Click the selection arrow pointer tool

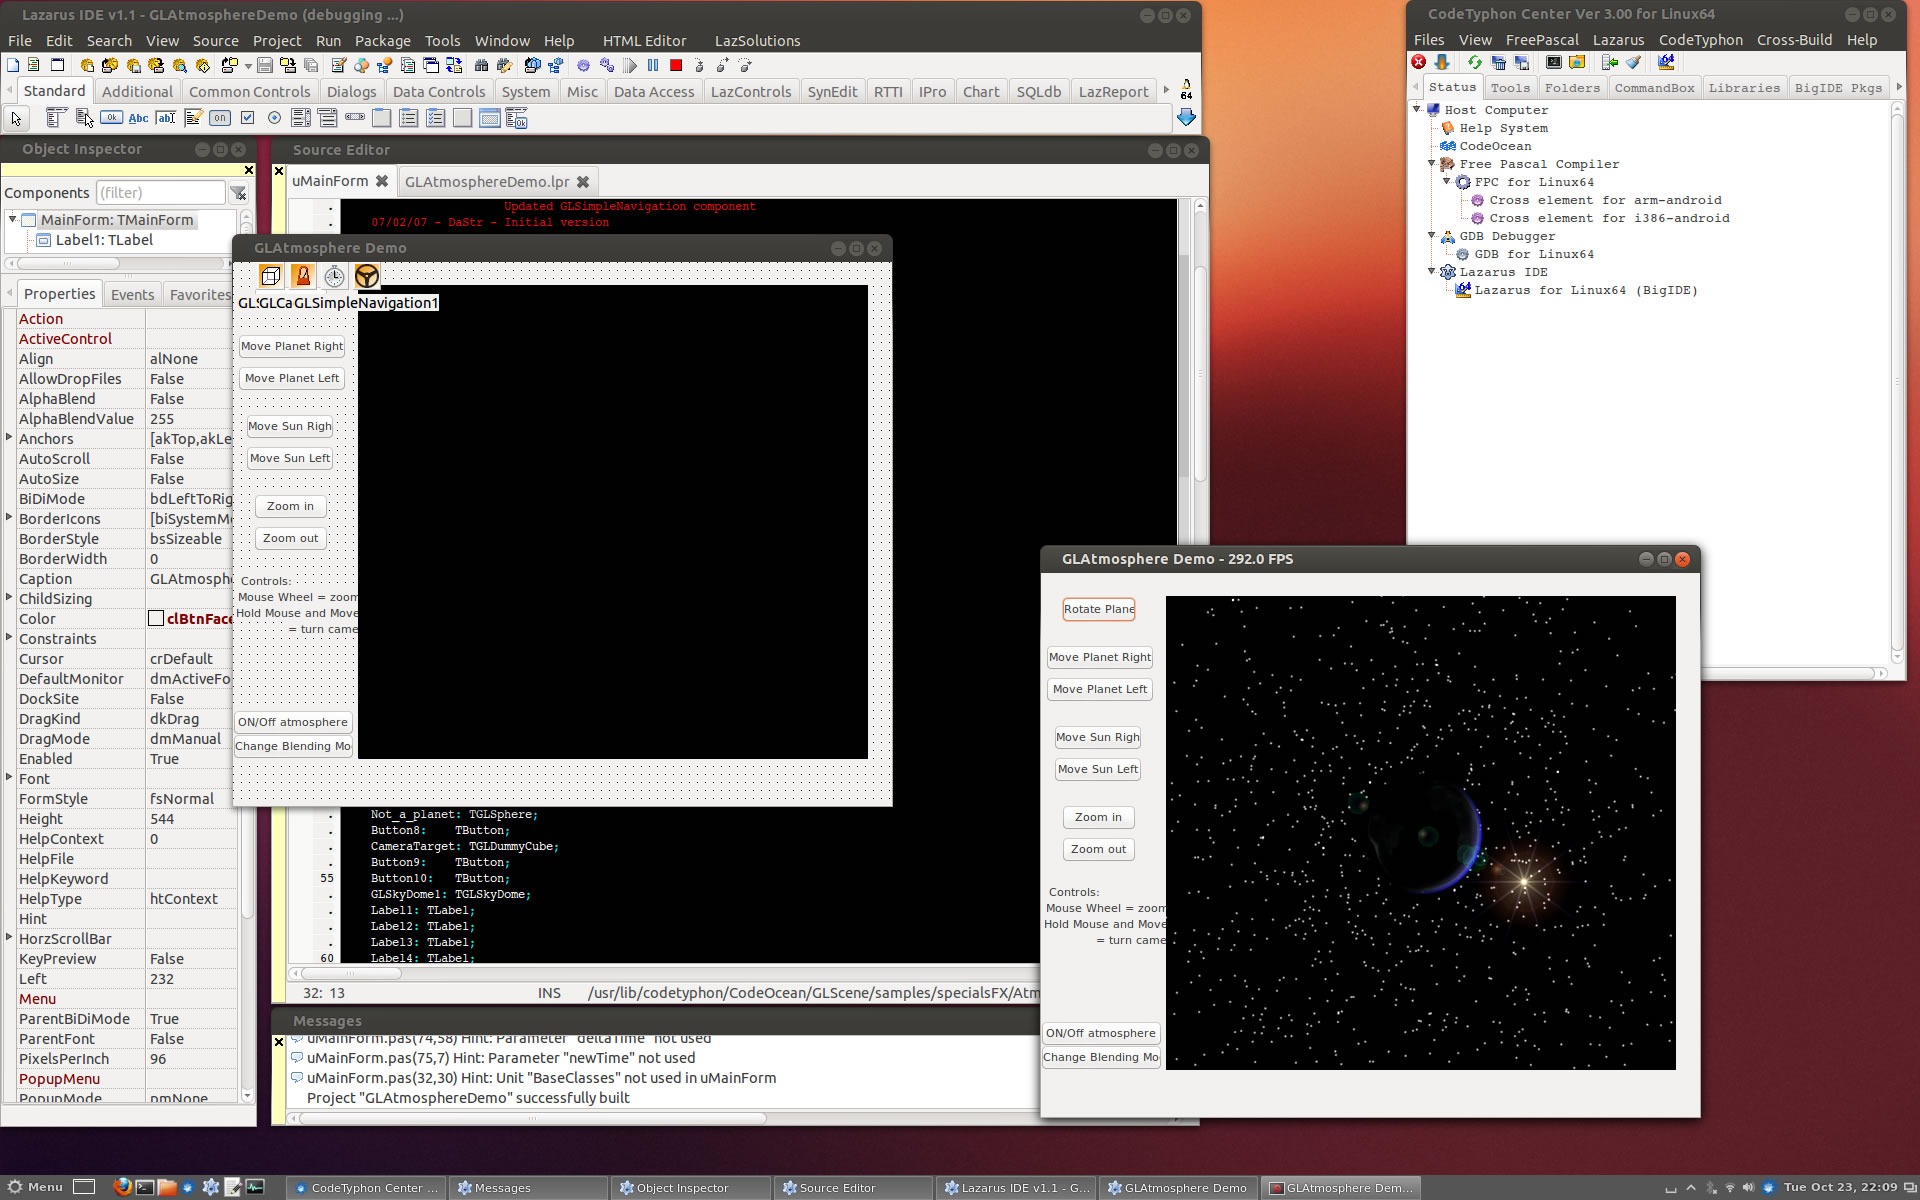pos(16,118)
